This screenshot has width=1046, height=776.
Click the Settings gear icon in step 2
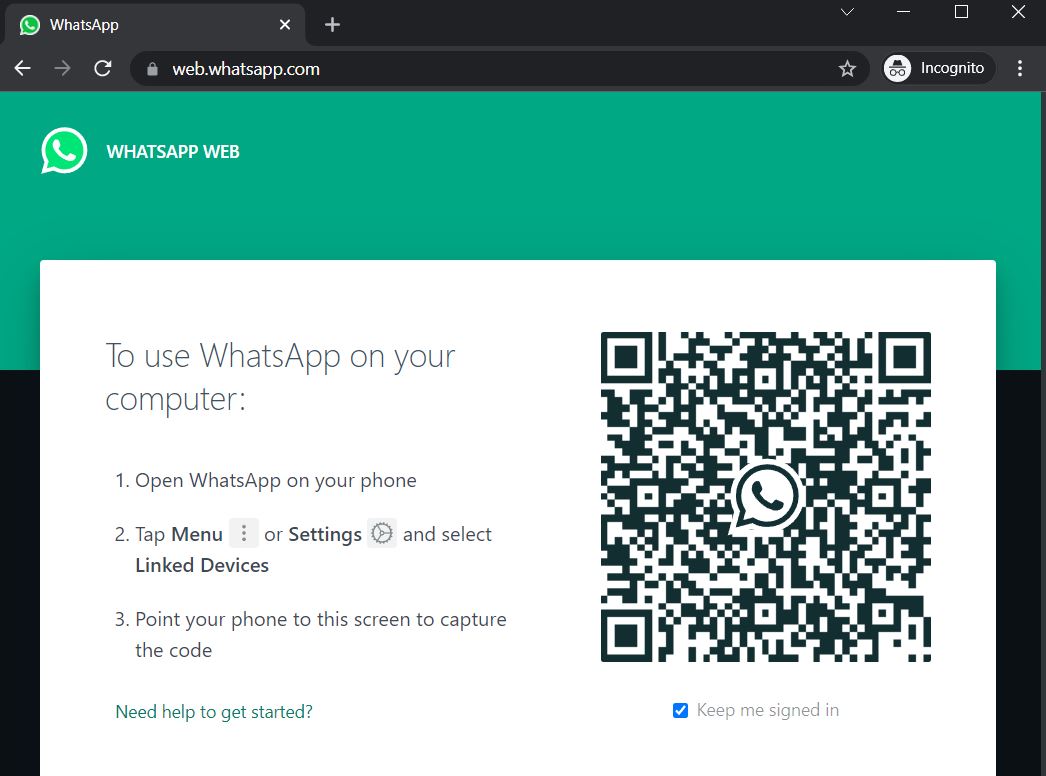click(x=382, y=534)
